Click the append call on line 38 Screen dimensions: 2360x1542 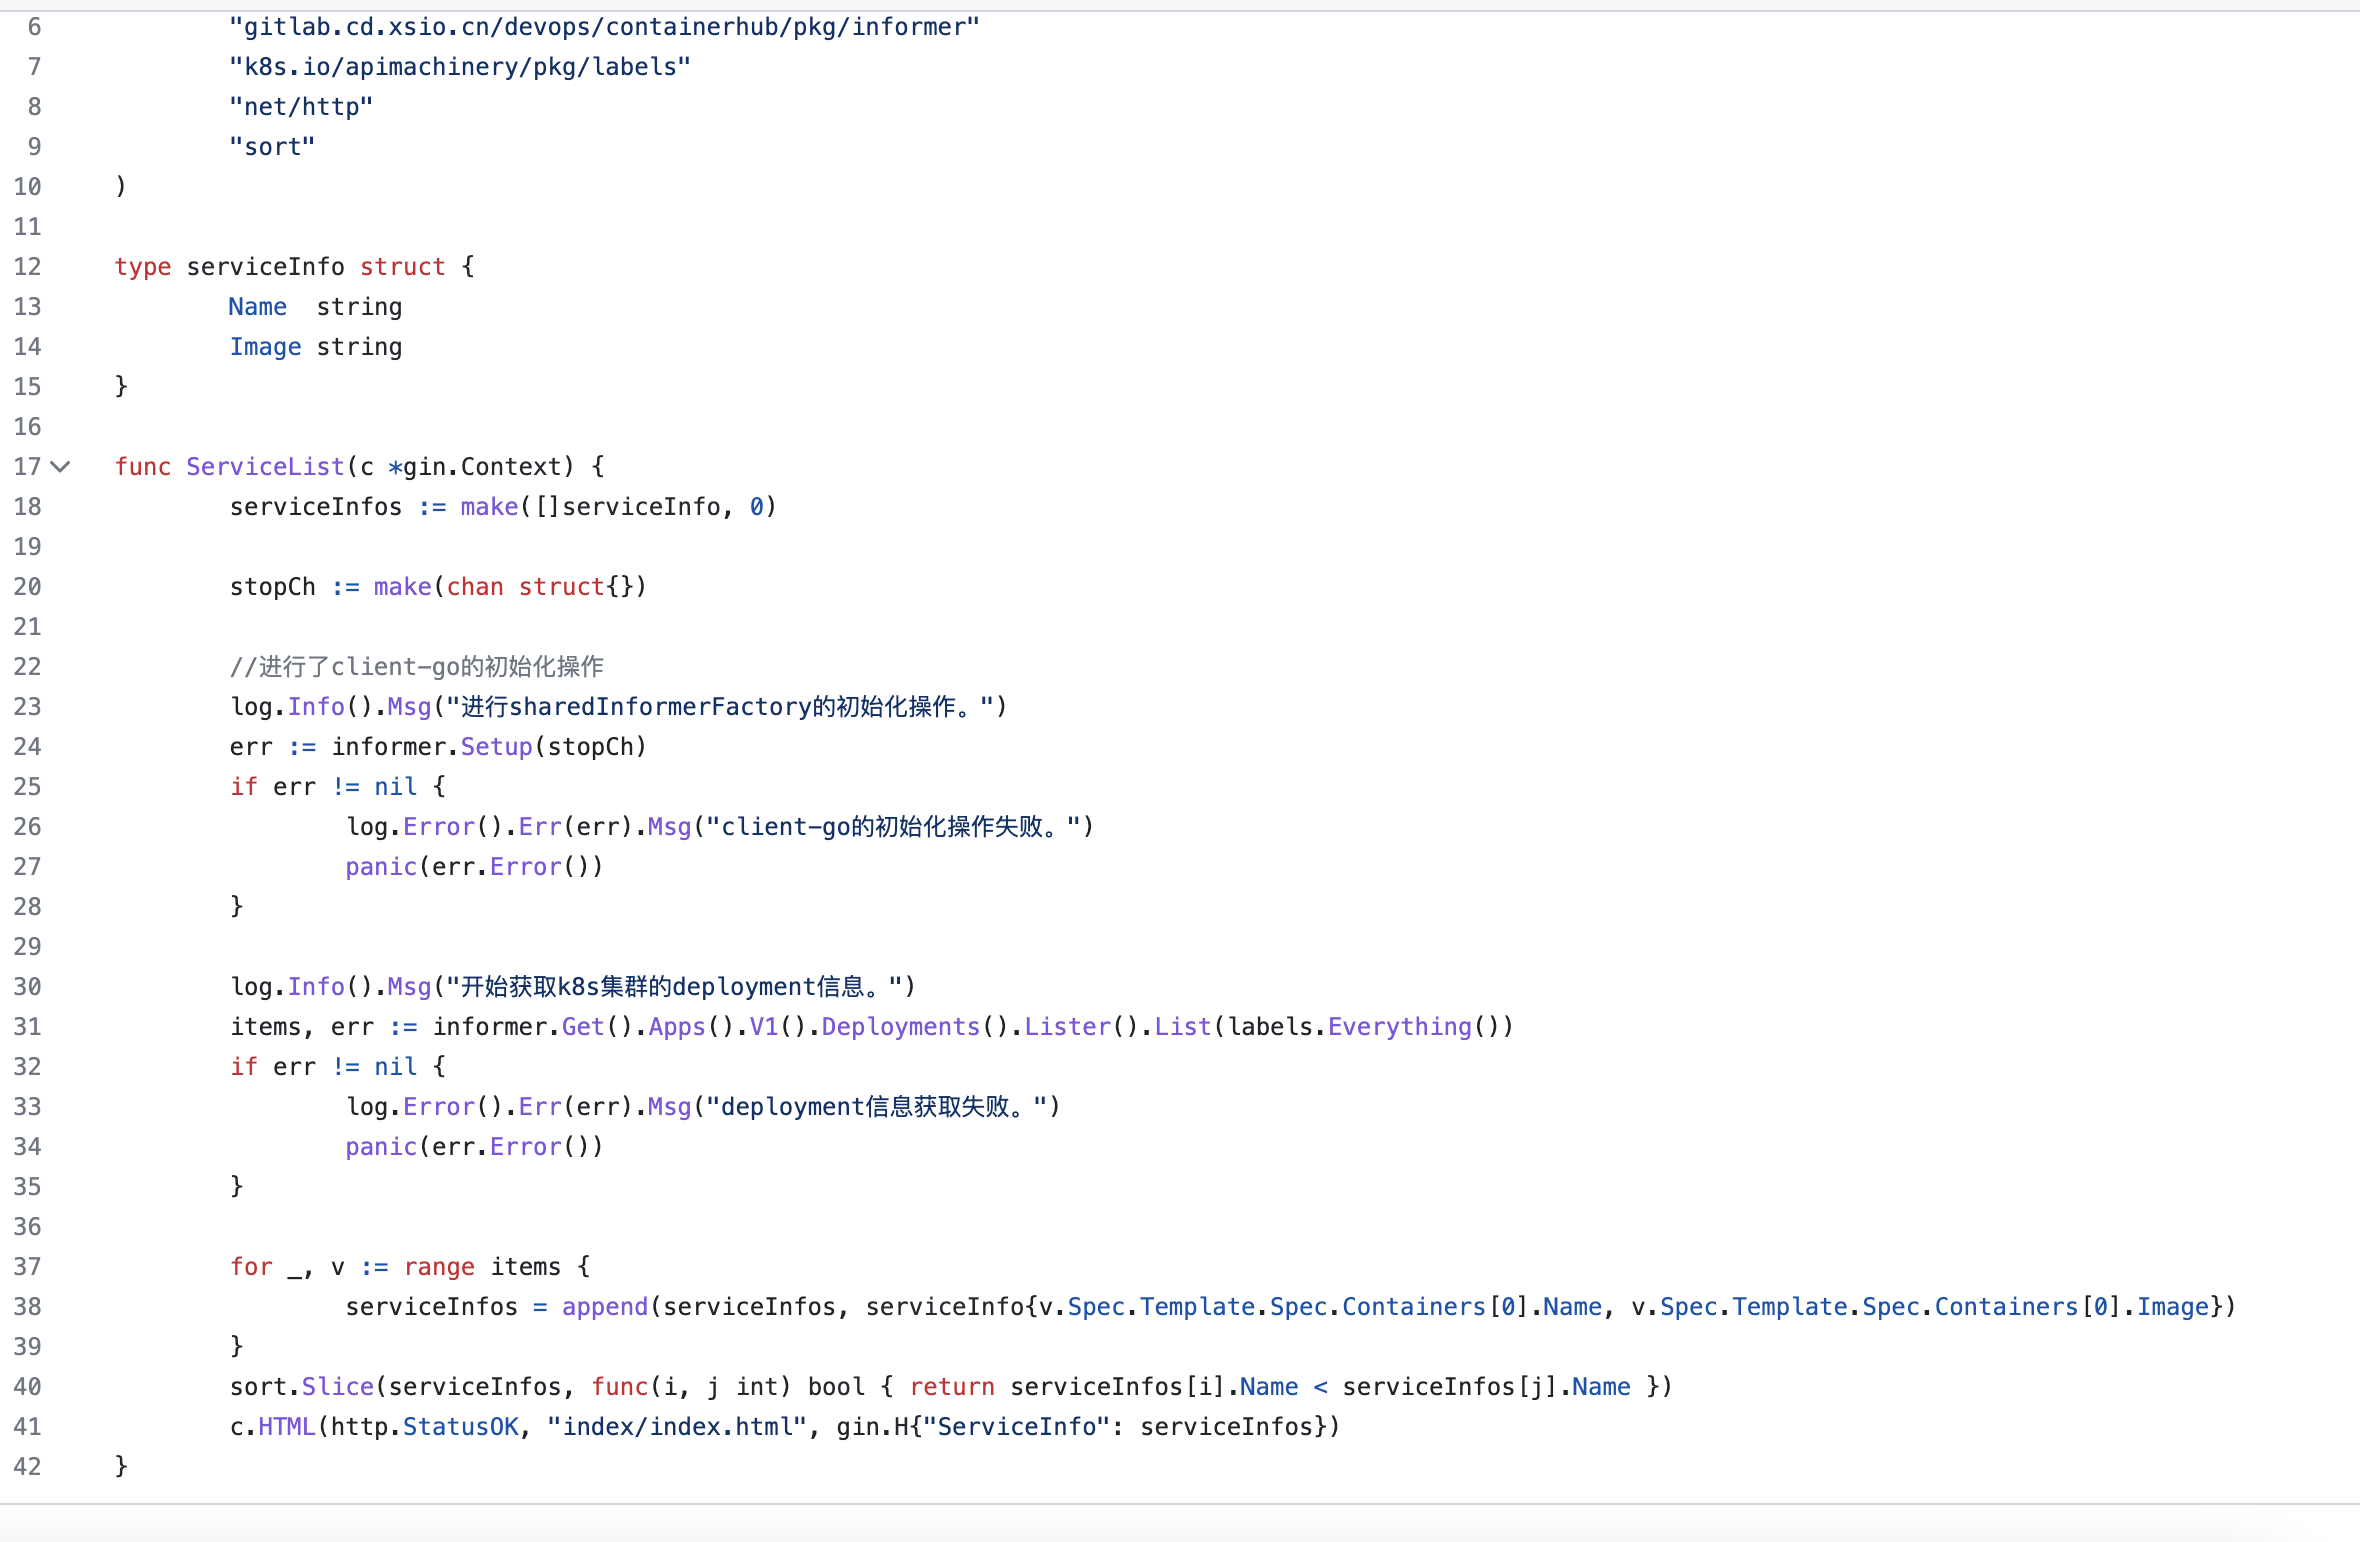click(605, 1307)
